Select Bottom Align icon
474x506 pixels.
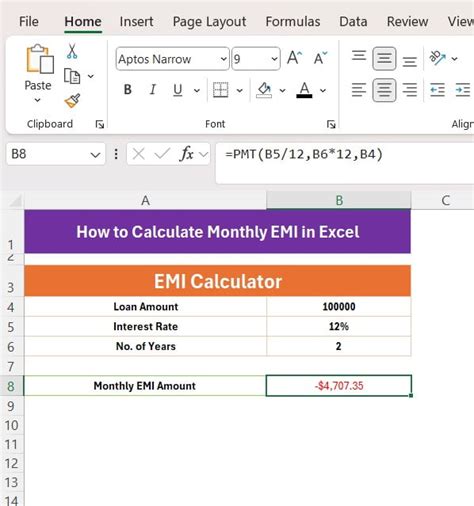(410, 62)
